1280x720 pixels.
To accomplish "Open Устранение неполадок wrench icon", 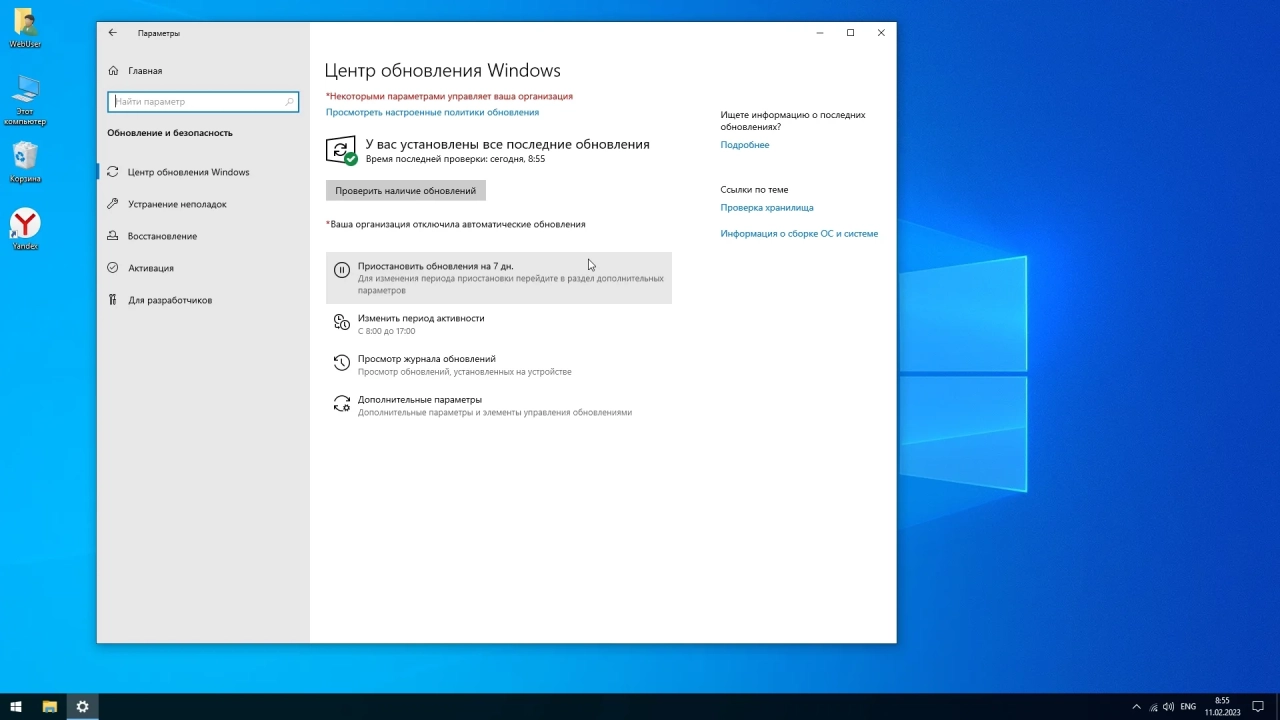I will tap(113, 204).
